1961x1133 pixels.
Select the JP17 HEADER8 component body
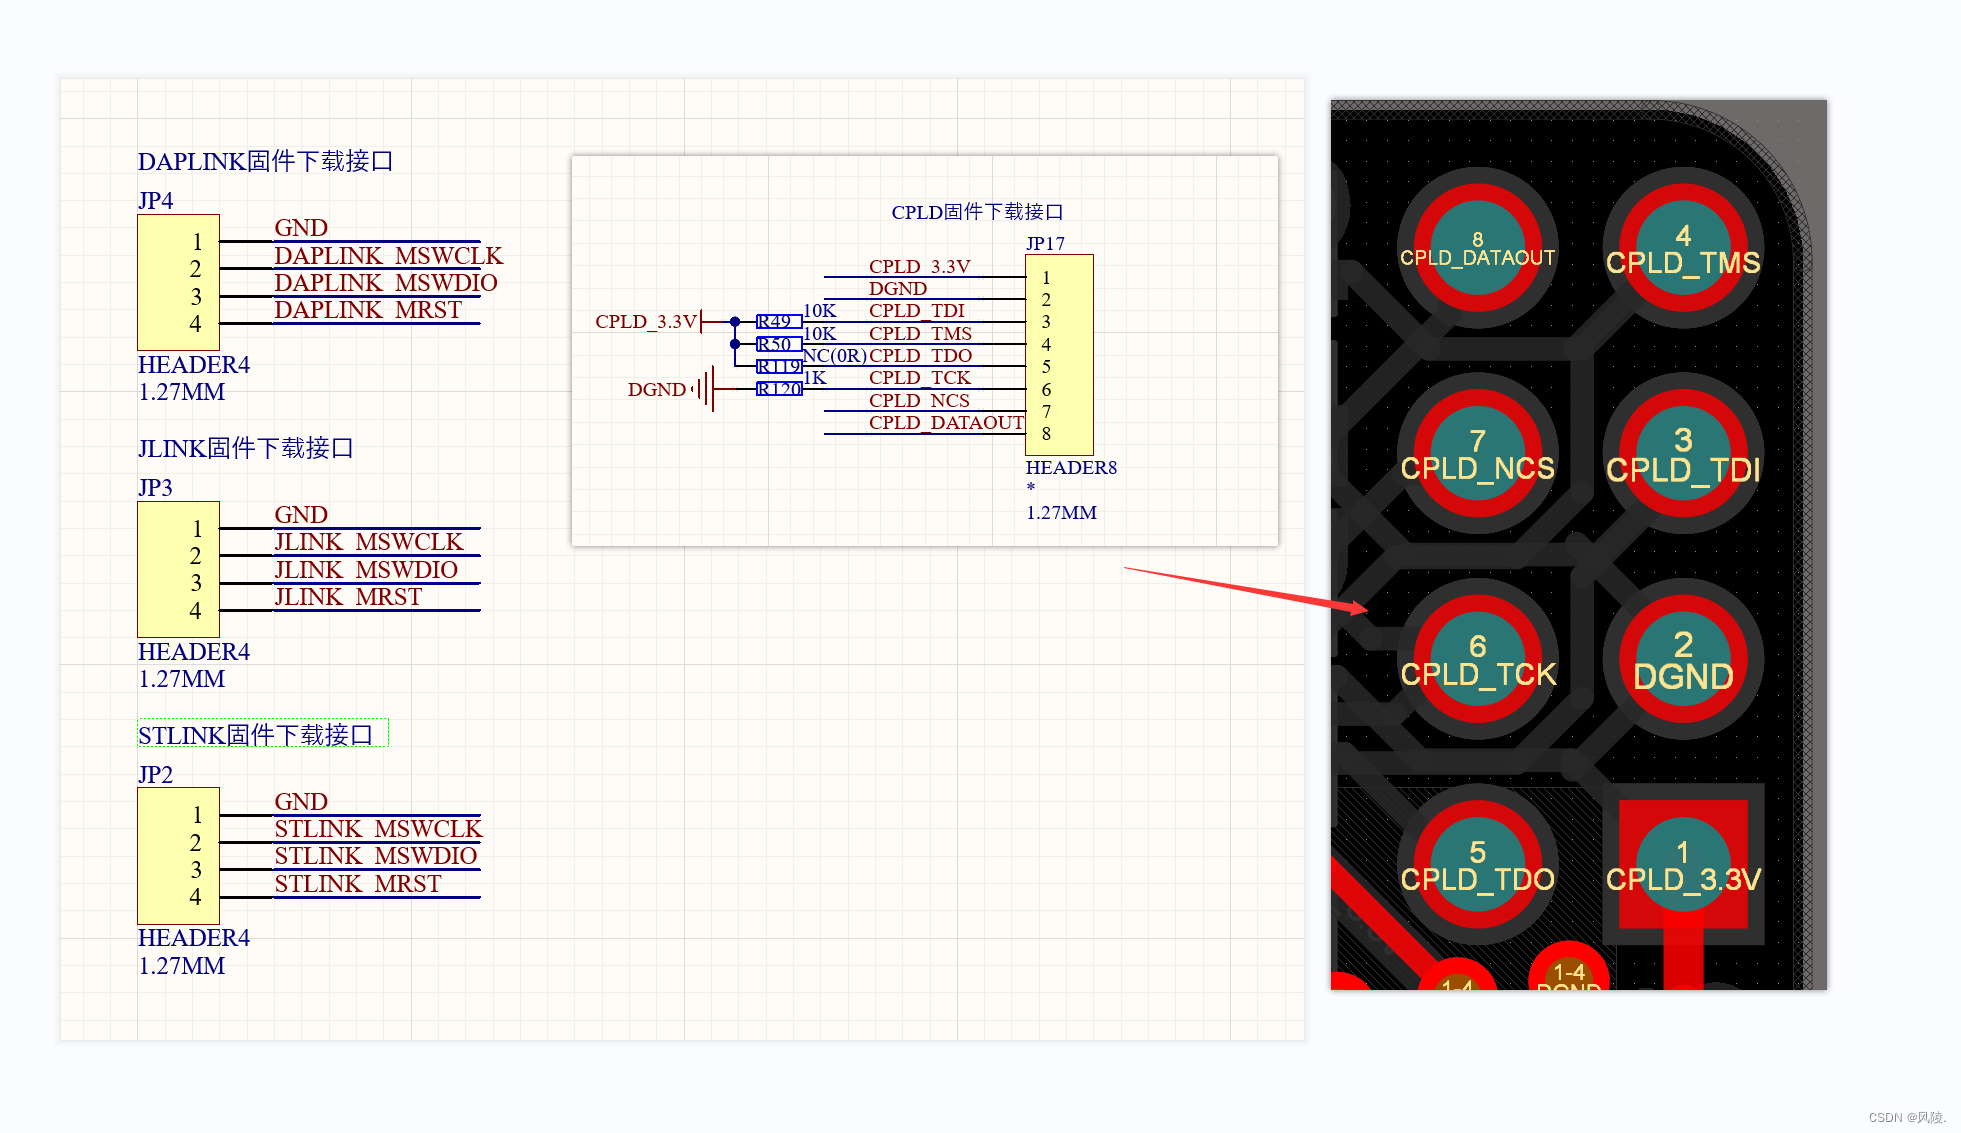tap(1059, 355)
